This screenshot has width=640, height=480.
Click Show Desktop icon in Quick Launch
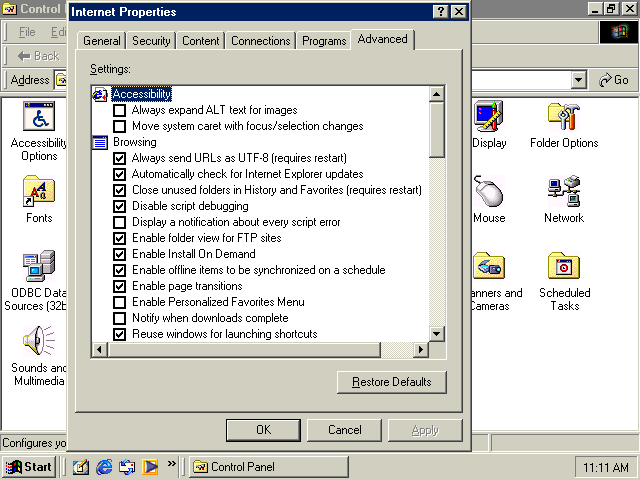(x=81, y=467)
